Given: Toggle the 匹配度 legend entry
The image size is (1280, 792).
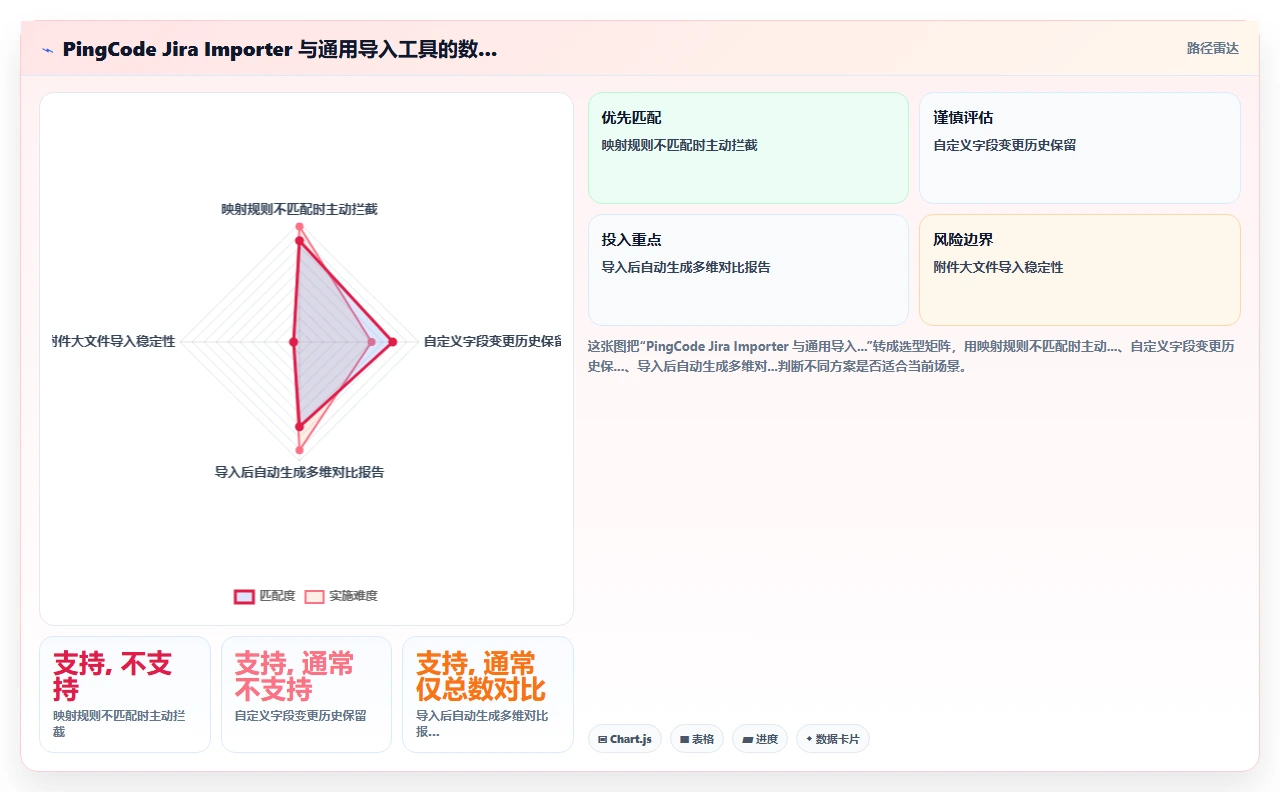Looking at the screenshot, I should pos(265,596).
